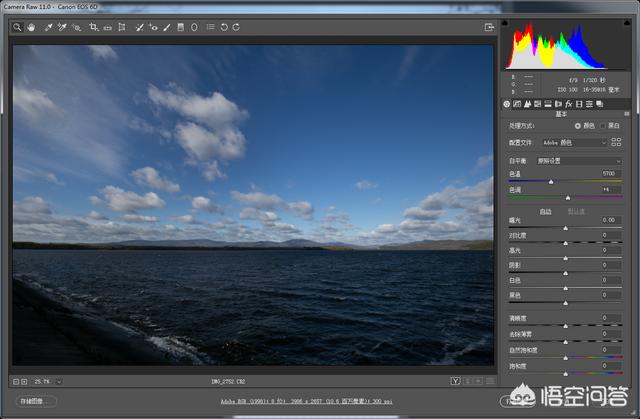Screen dimensions: 640x419
Task: Click the zoom in plus button
Action: [24, 382]
